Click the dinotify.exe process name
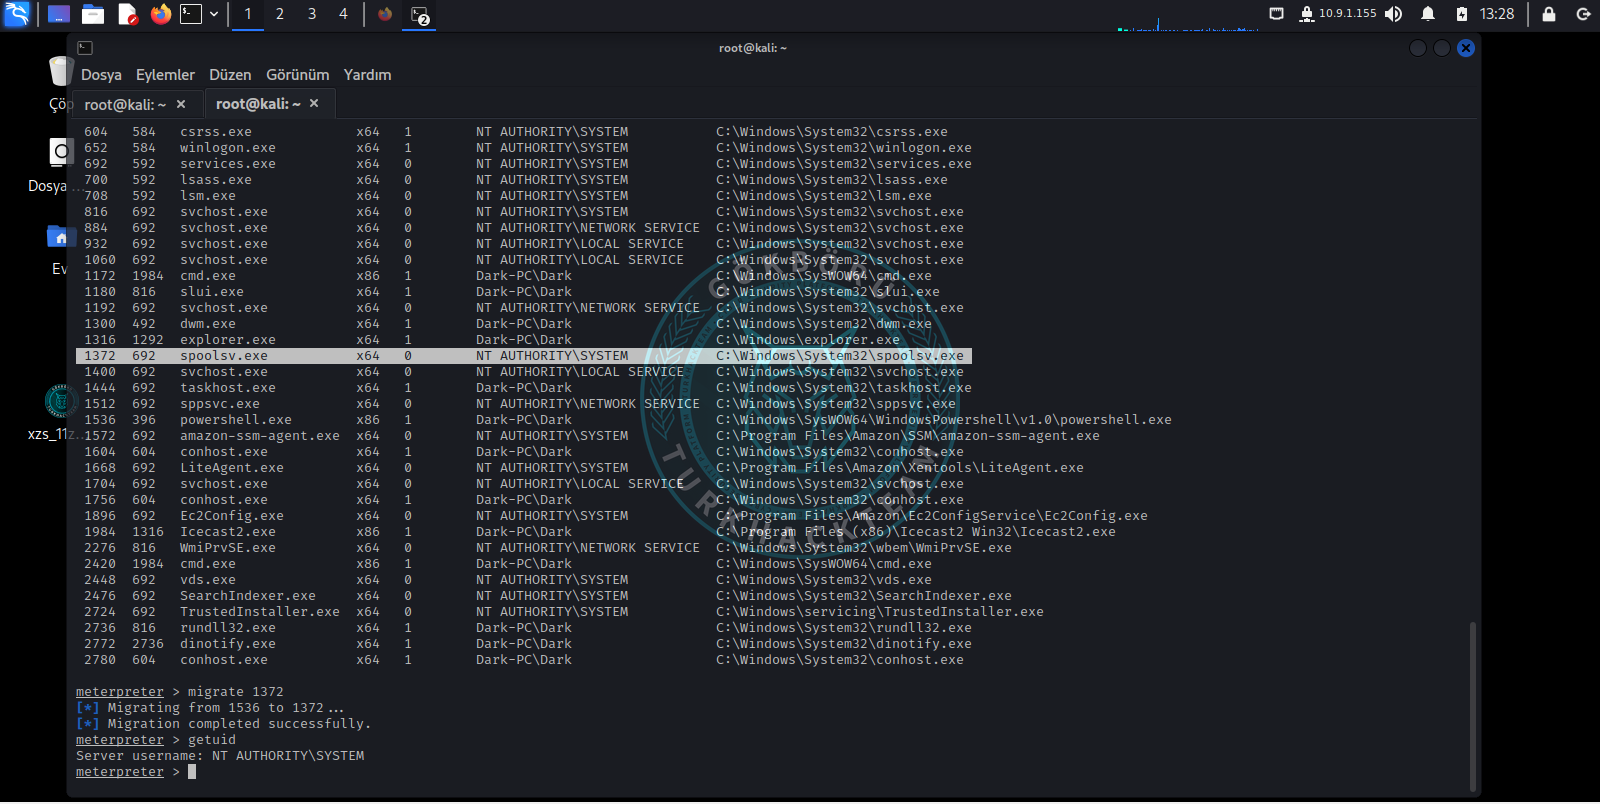 click(228, 644)
